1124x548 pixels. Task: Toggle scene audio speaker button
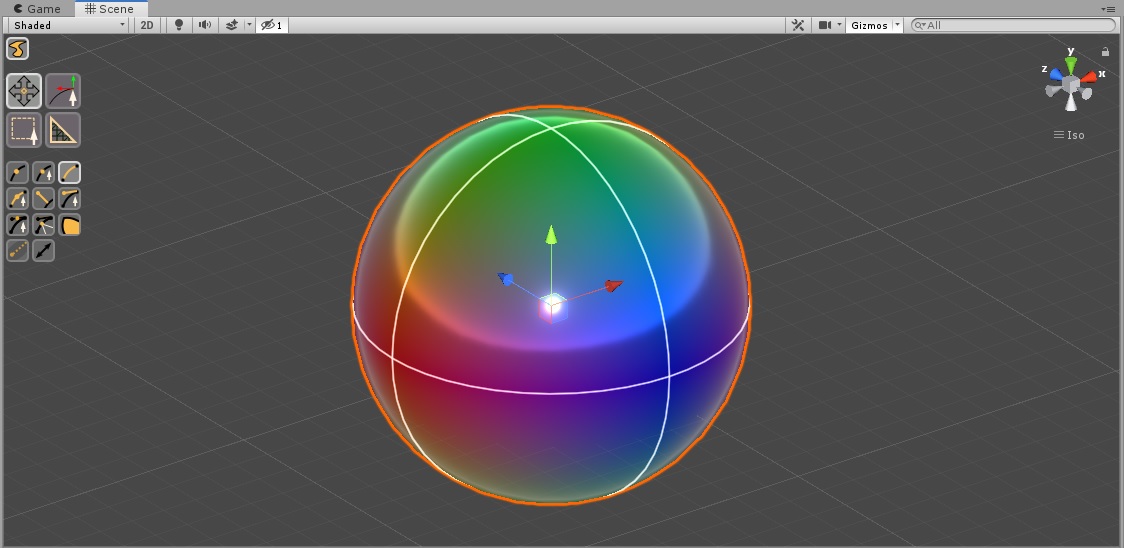[x=205, y=25]
